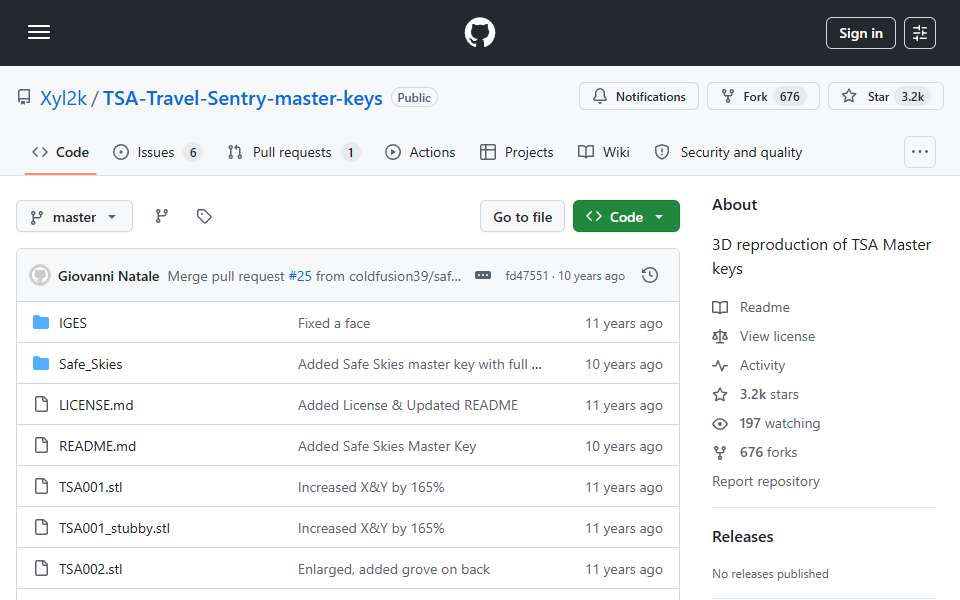This screenshot has width=960, height=600.
Task: Open the Activity link in About
Action: tap(762, 366)
